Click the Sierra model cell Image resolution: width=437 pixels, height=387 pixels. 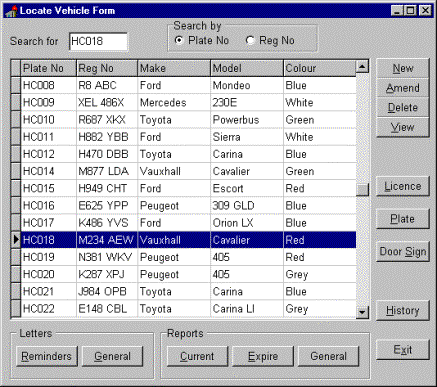coord(247,137)
